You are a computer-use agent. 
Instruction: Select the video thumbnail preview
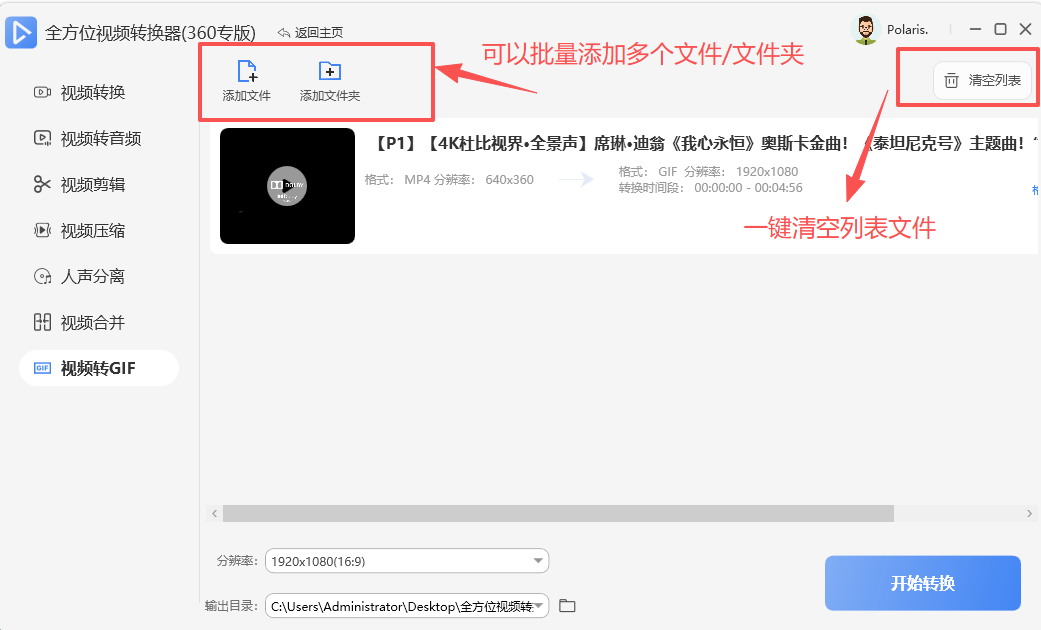(287, 186)
